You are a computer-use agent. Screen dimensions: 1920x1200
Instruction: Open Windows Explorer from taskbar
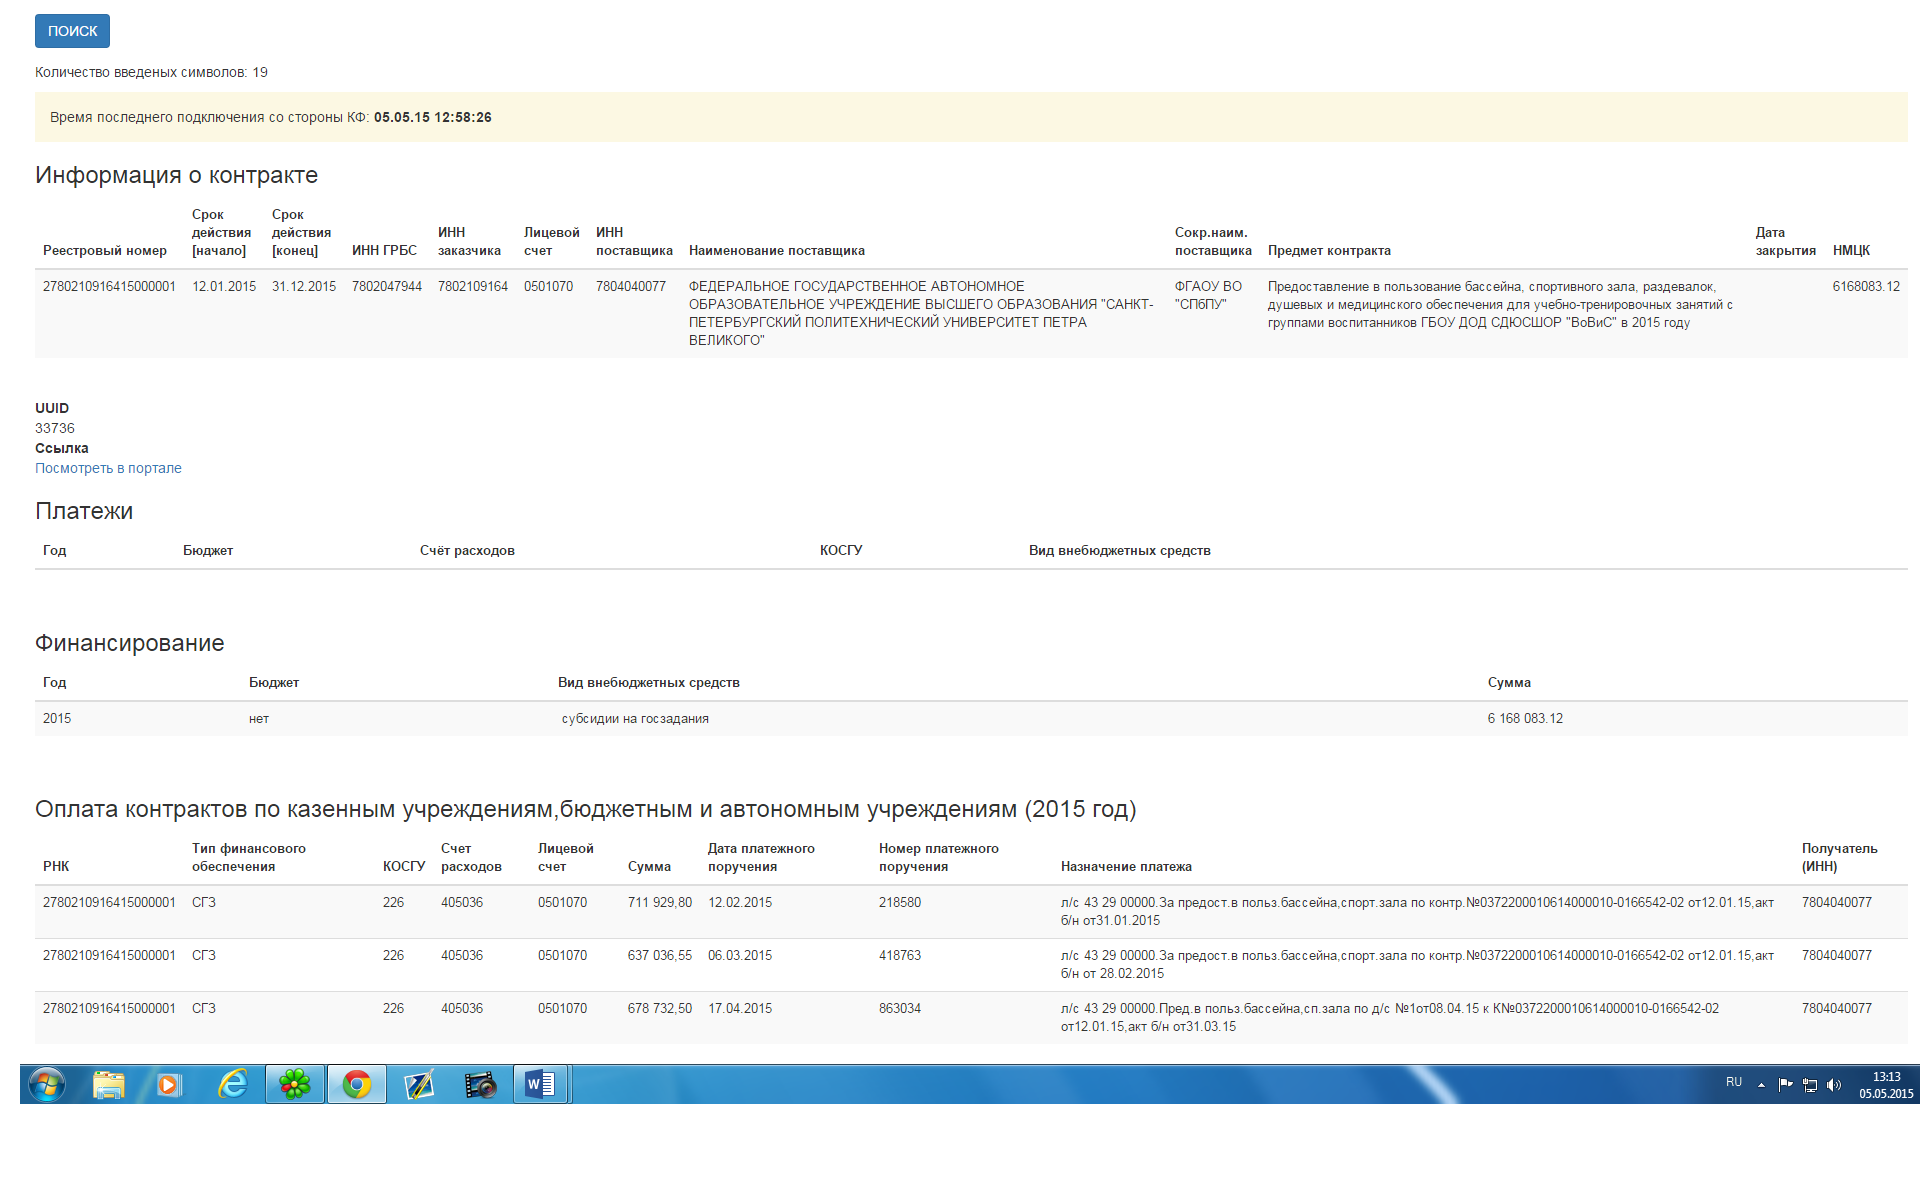point(108,1084)
